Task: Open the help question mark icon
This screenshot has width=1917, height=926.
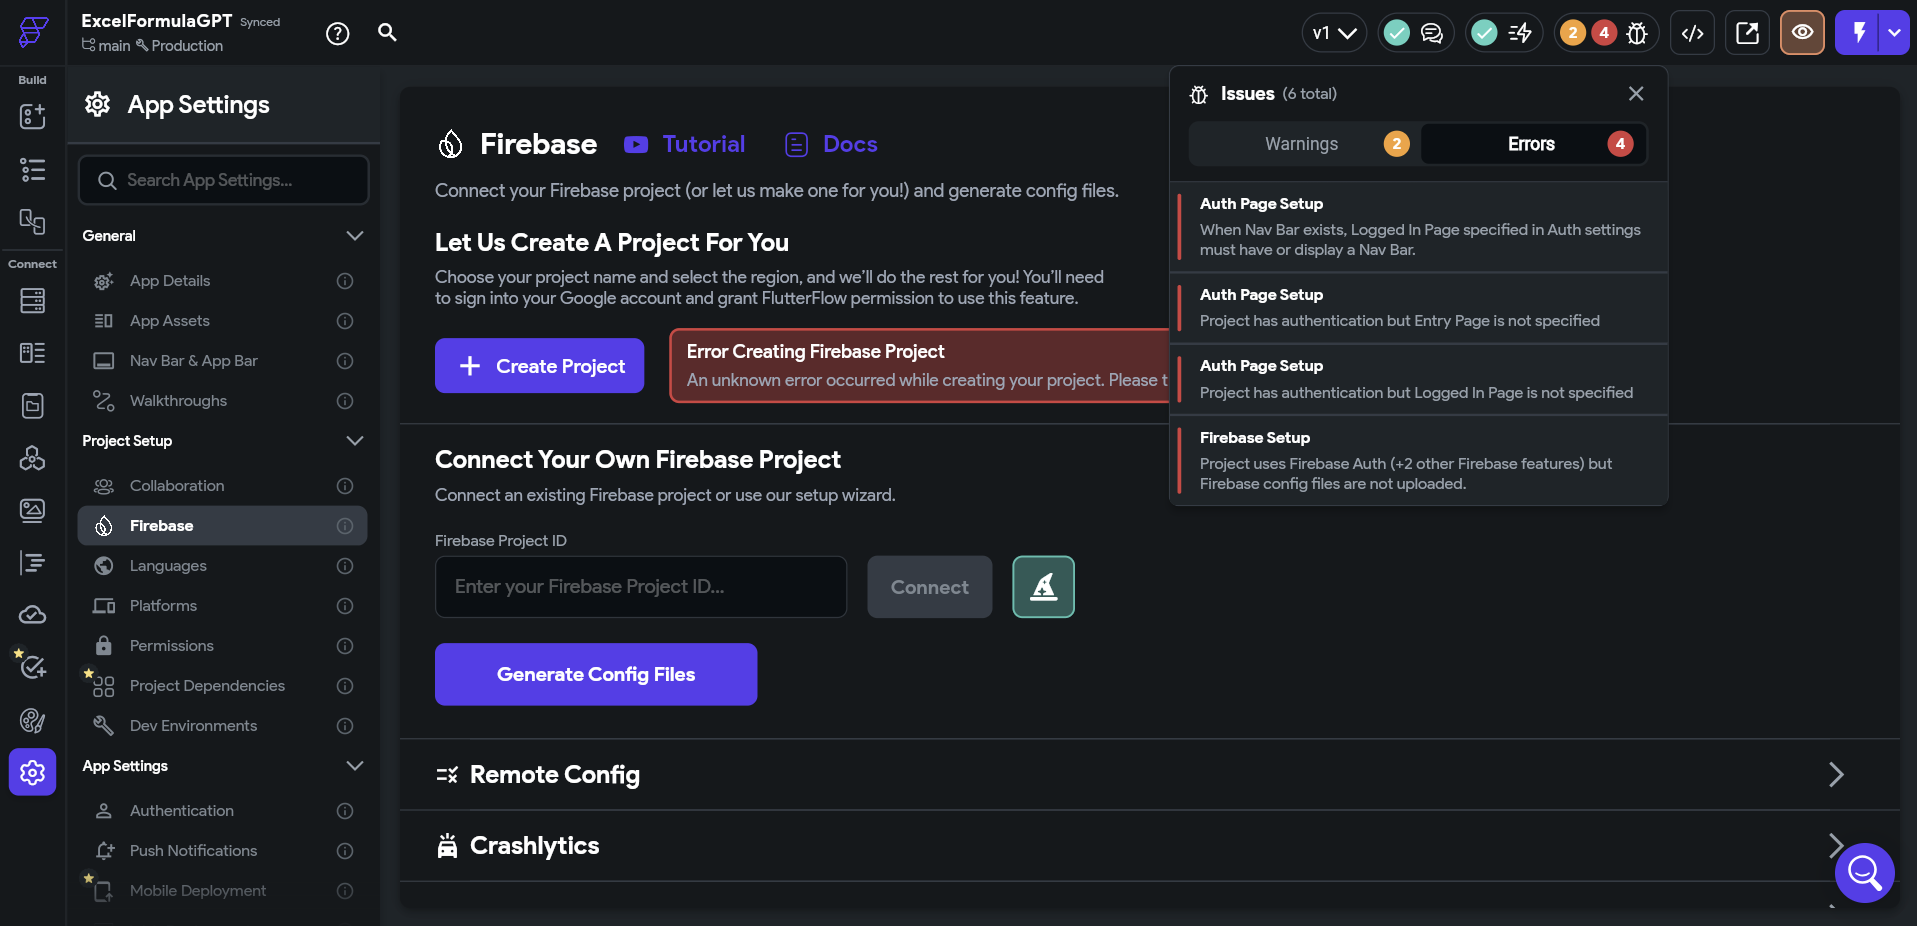Action: click(x=338, y=34)
